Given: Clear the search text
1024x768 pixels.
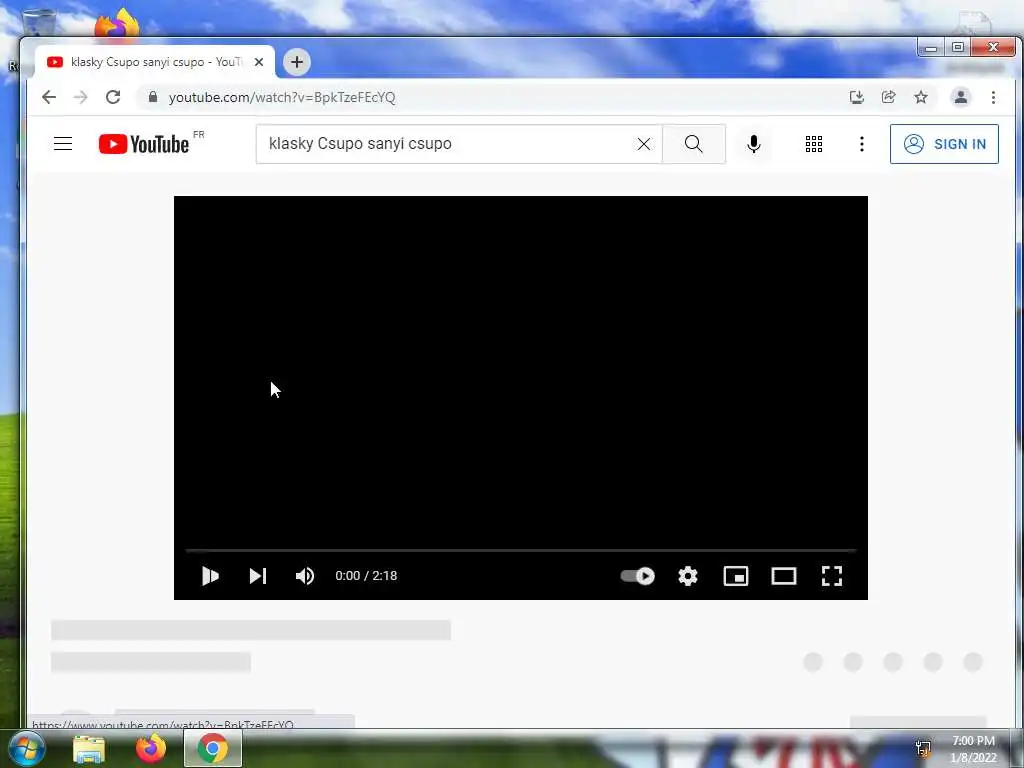Looking at the screenshot, I should (x=644, y=144).
